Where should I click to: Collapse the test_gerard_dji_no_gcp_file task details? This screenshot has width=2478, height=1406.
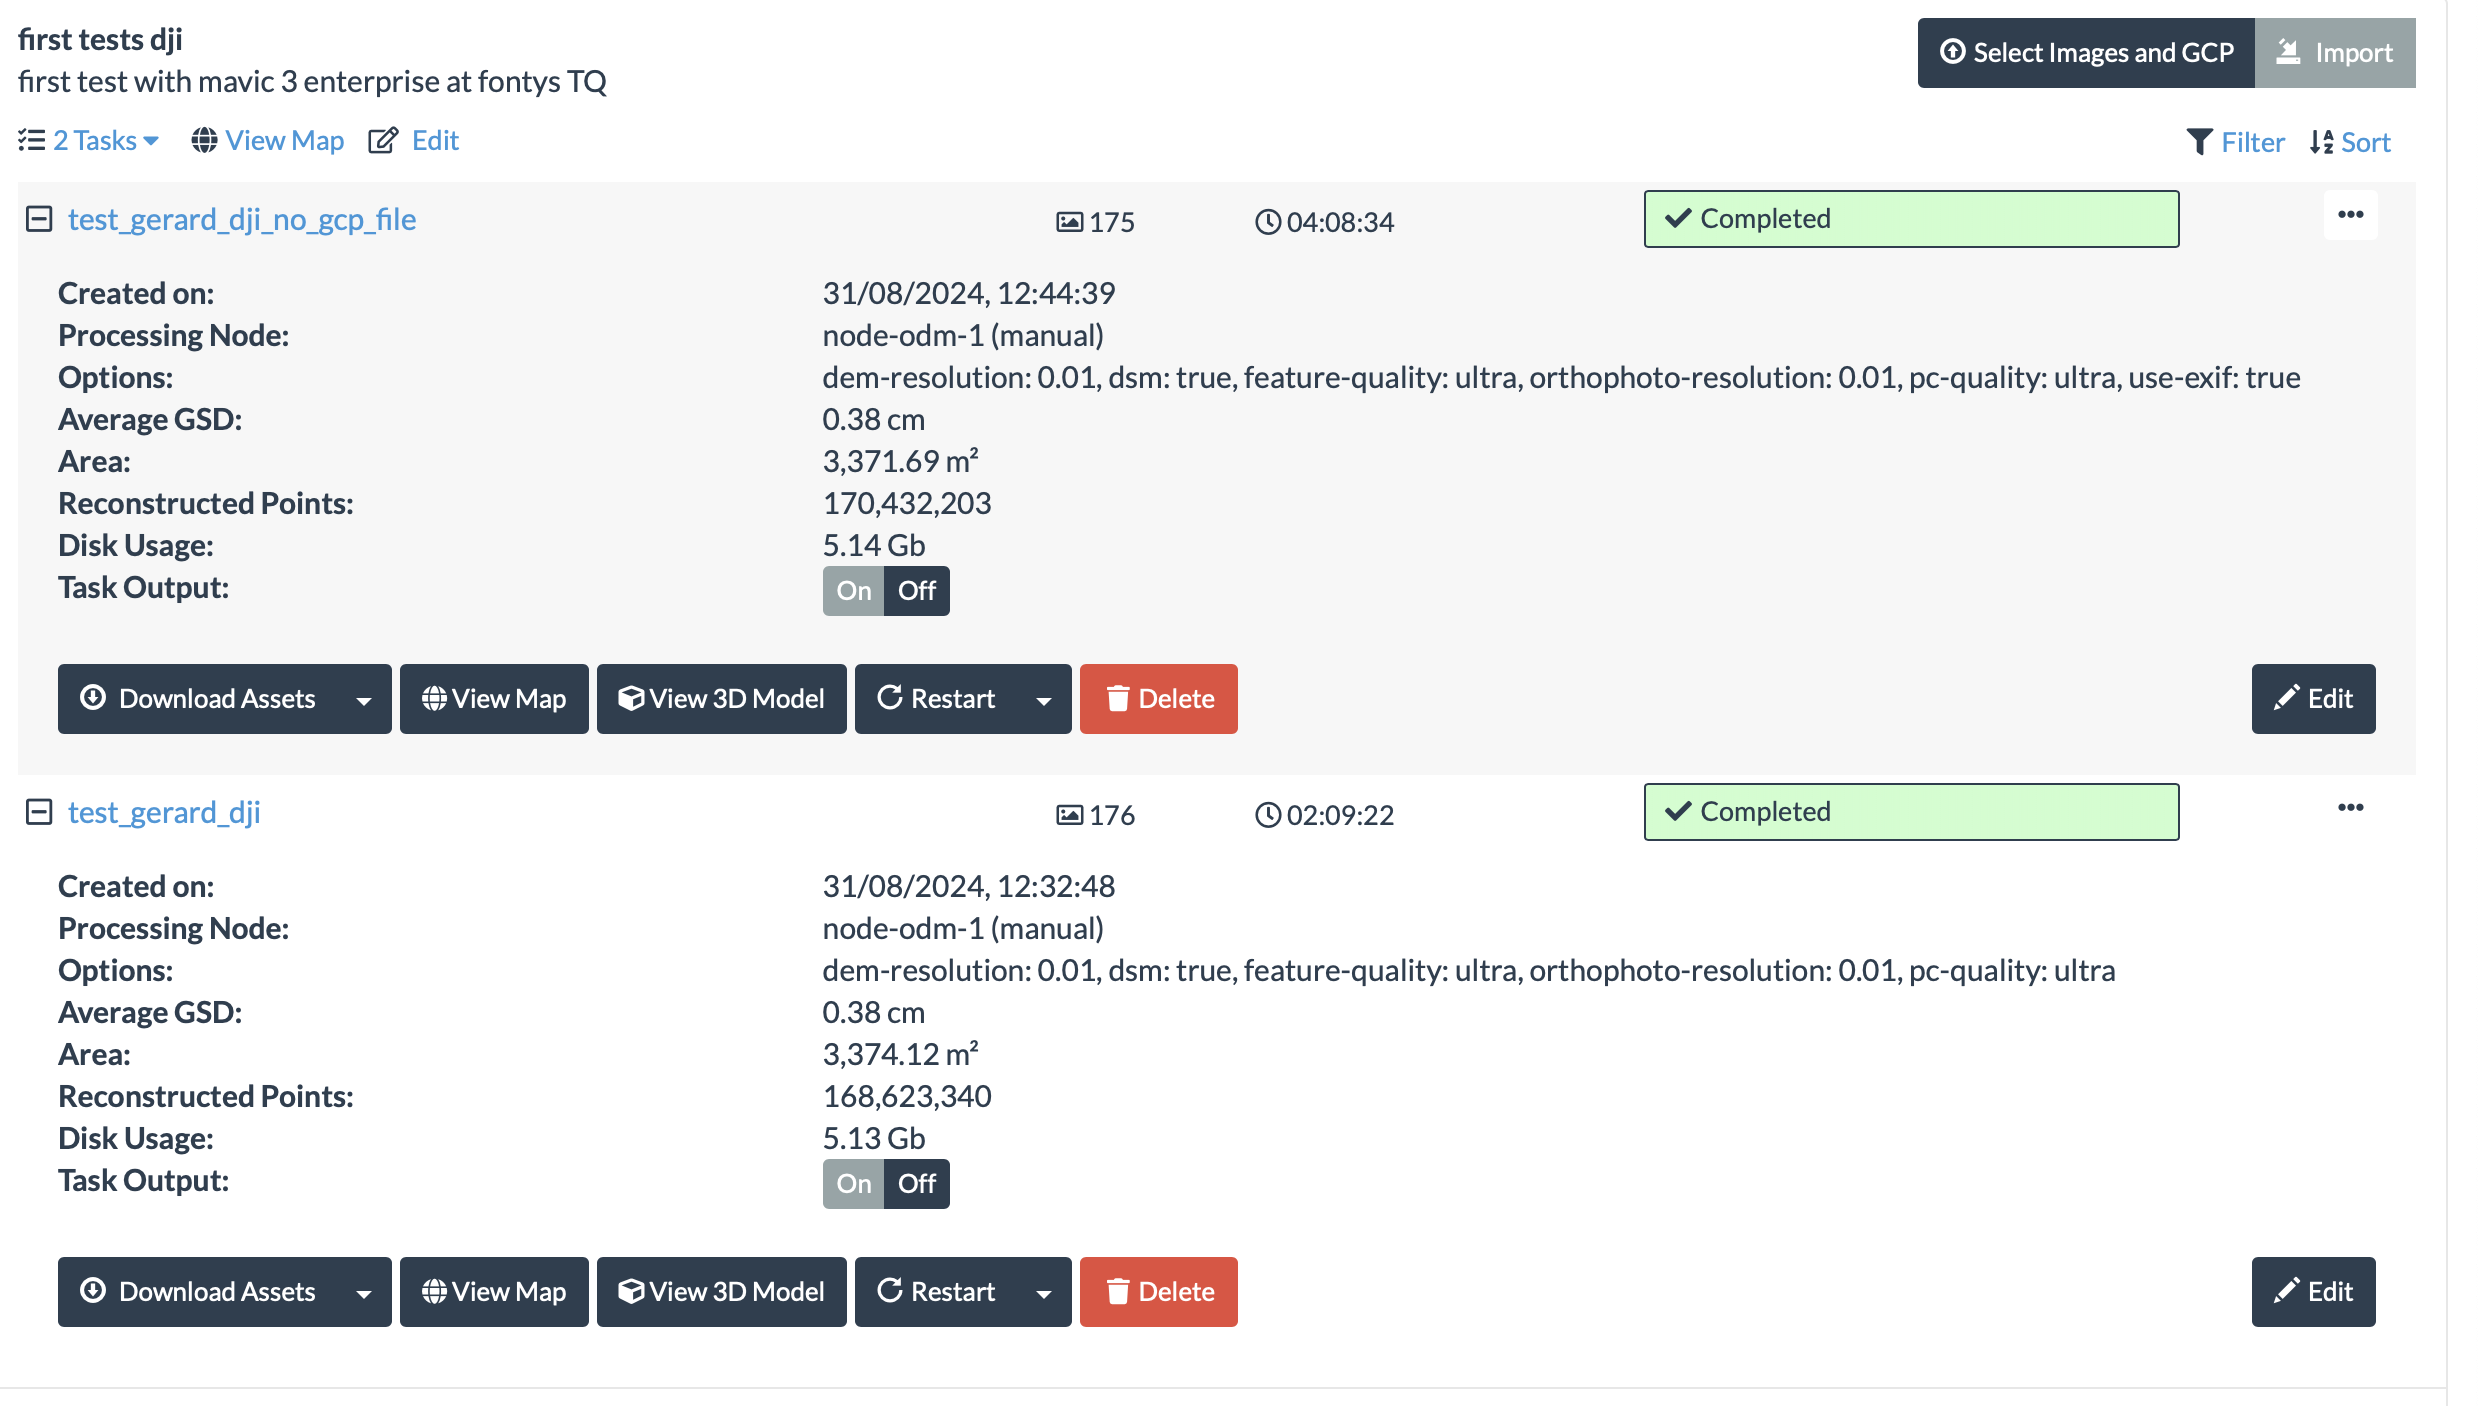39,219
